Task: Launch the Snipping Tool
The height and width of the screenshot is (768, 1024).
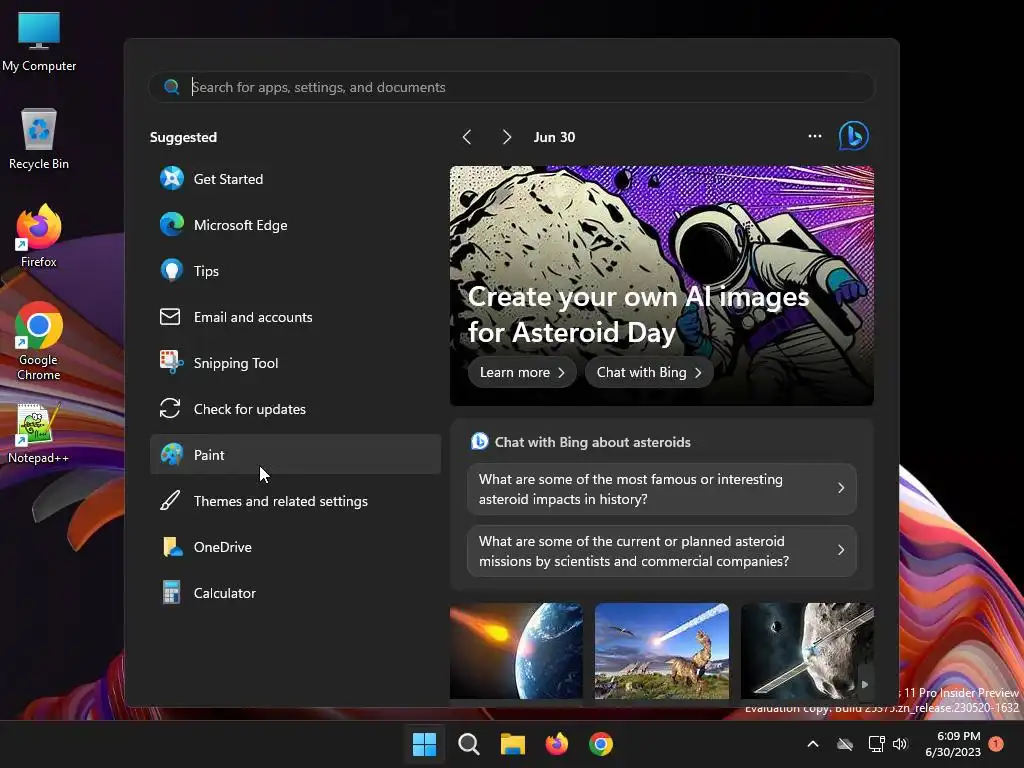Action: click(295, 363)
